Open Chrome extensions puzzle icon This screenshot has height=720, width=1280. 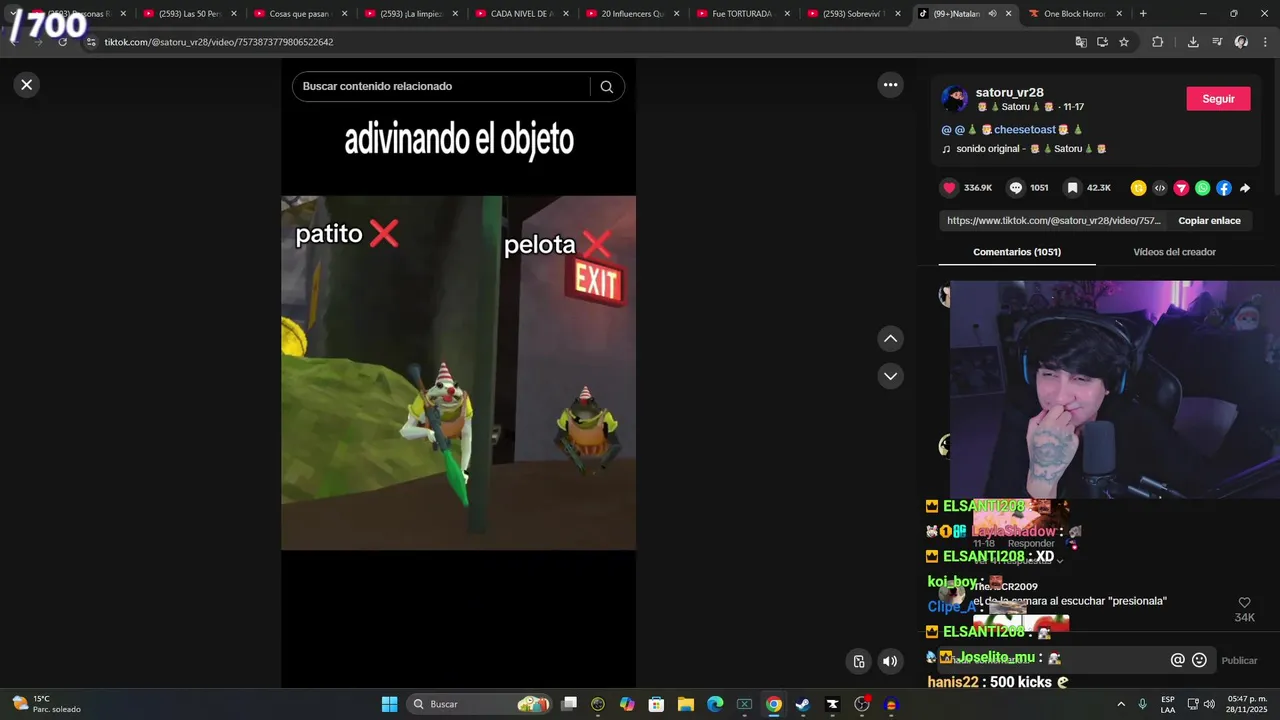coord(1158,42)
